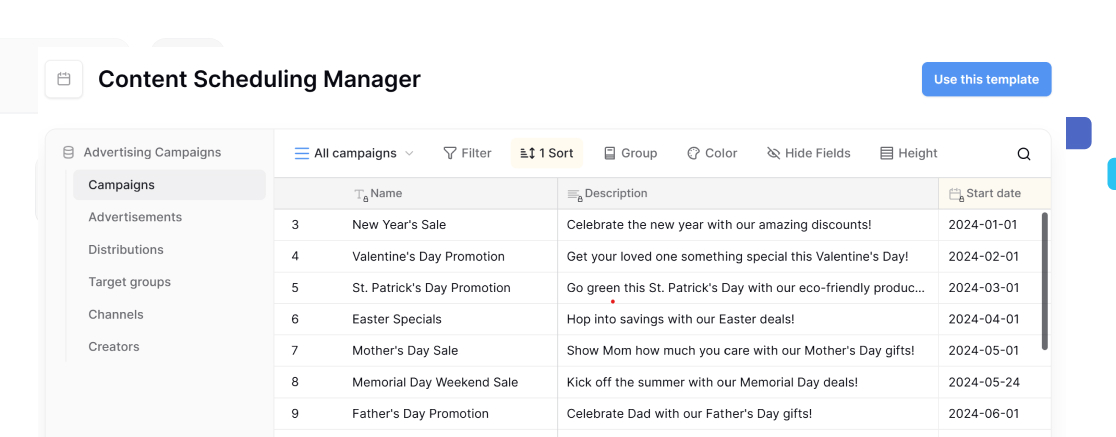Open the row Height options
The image size is (1116, 437).
909,153
